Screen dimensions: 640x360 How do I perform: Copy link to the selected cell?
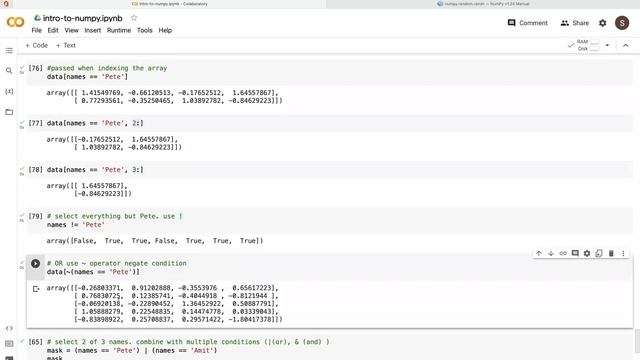(x=563, y=253)
